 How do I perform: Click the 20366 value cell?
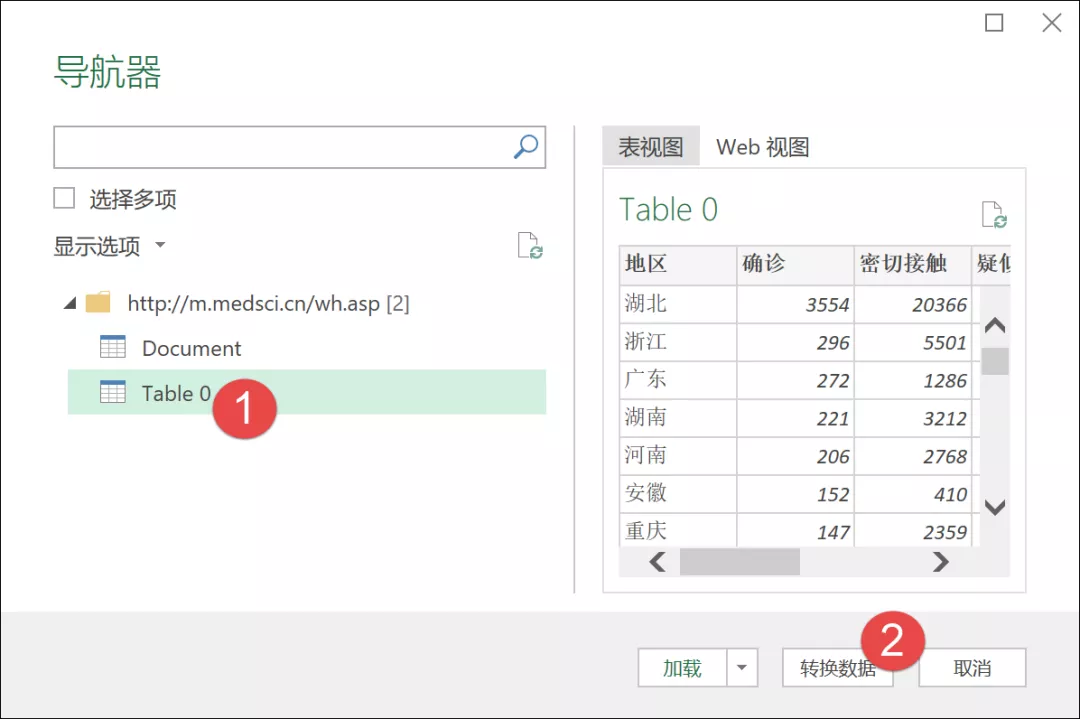click(x=913, y=304)
